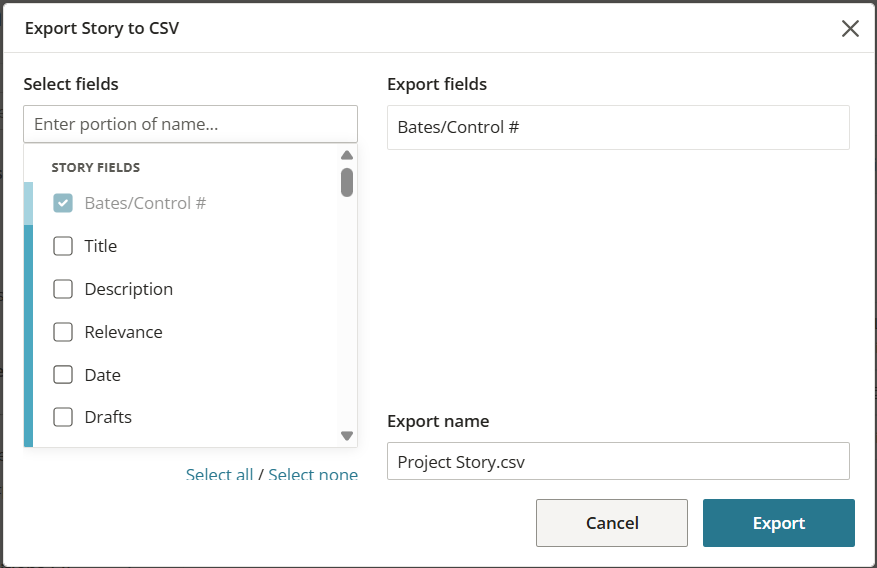877x568 pixels.
Task: Close the Export Story to CSV dialog
Action: pos(850,29)
